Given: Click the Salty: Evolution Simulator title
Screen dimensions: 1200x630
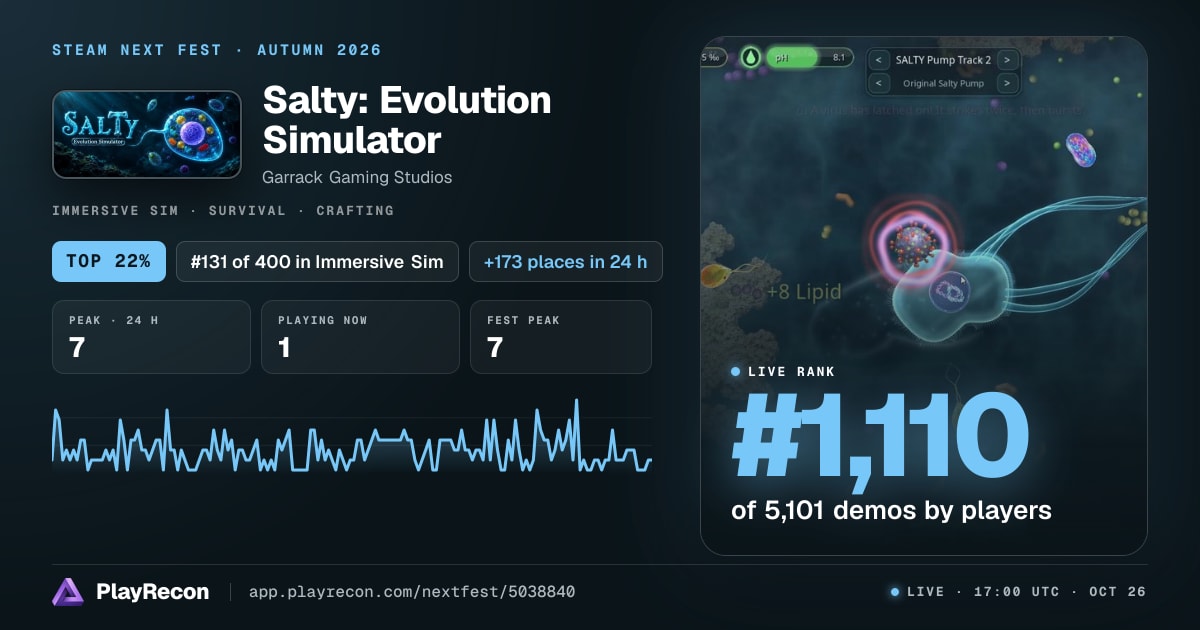Looking at the screenshot, I should pyautogui.click(x=407, y=120).
